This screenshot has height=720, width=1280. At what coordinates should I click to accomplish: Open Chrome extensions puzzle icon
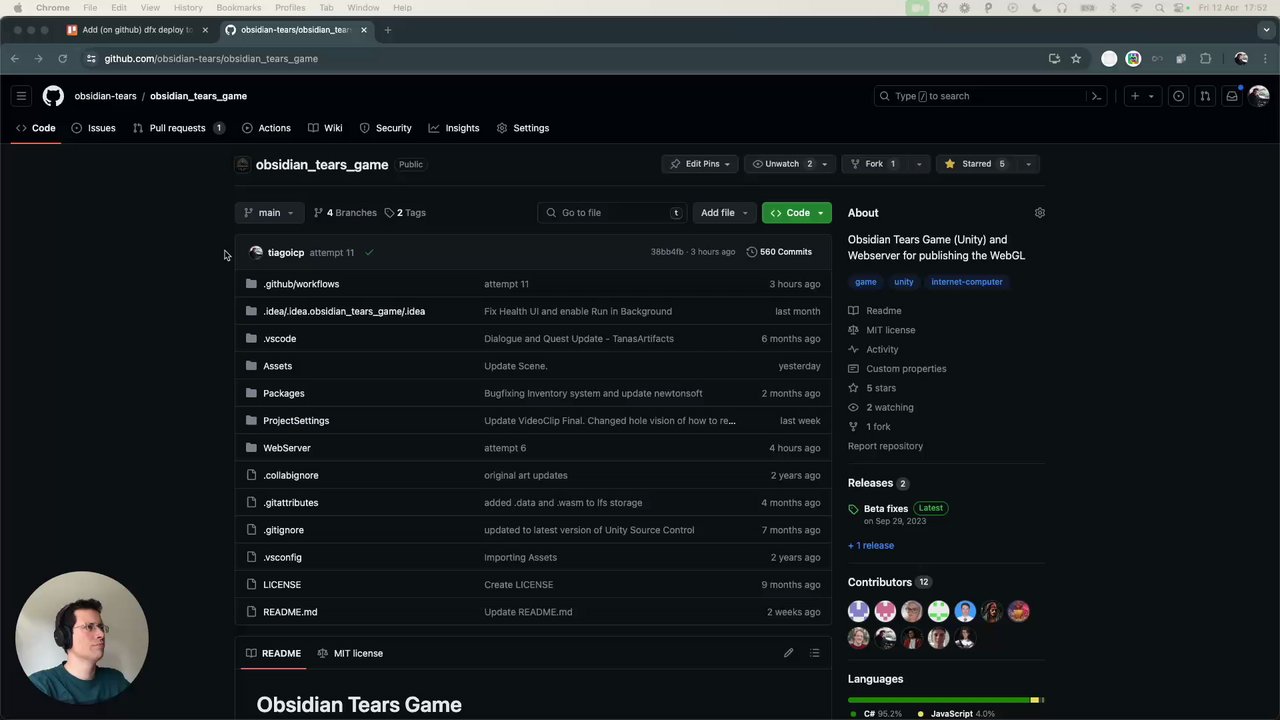(1205, 59)
